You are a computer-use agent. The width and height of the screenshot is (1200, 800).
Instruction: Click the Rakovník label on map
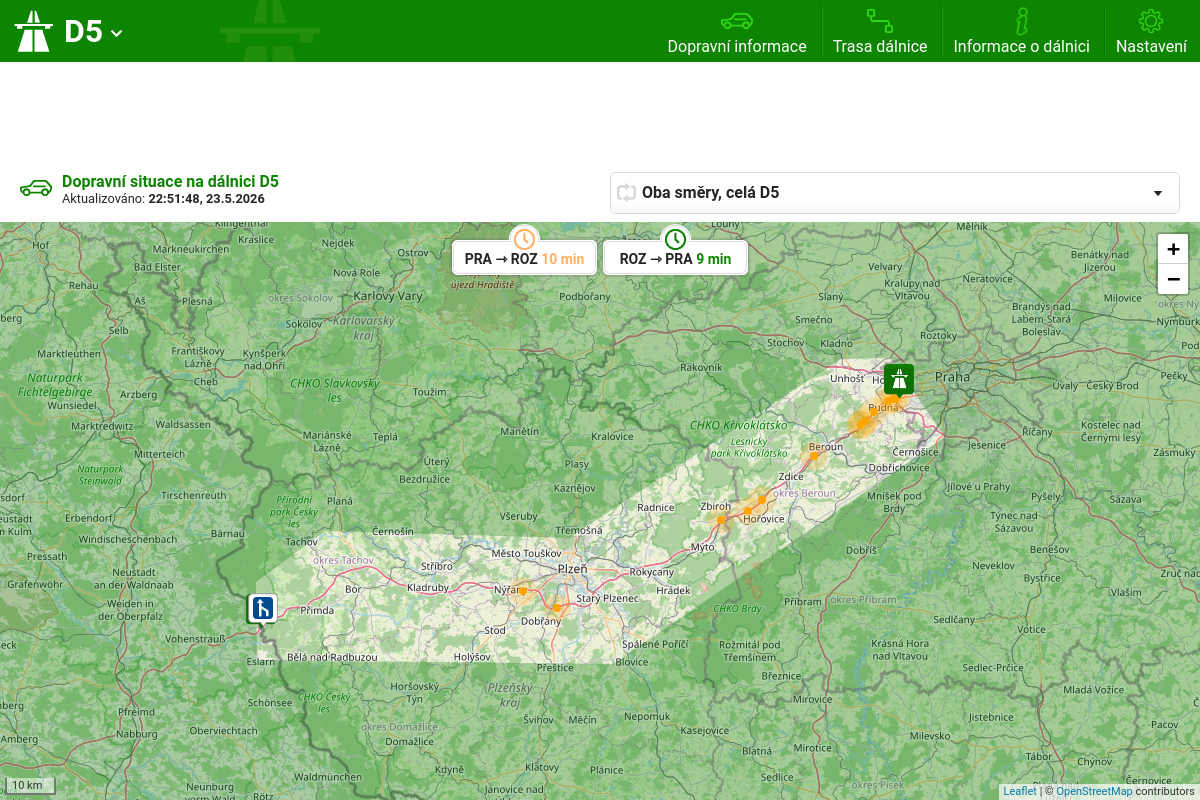click(700, 368)
